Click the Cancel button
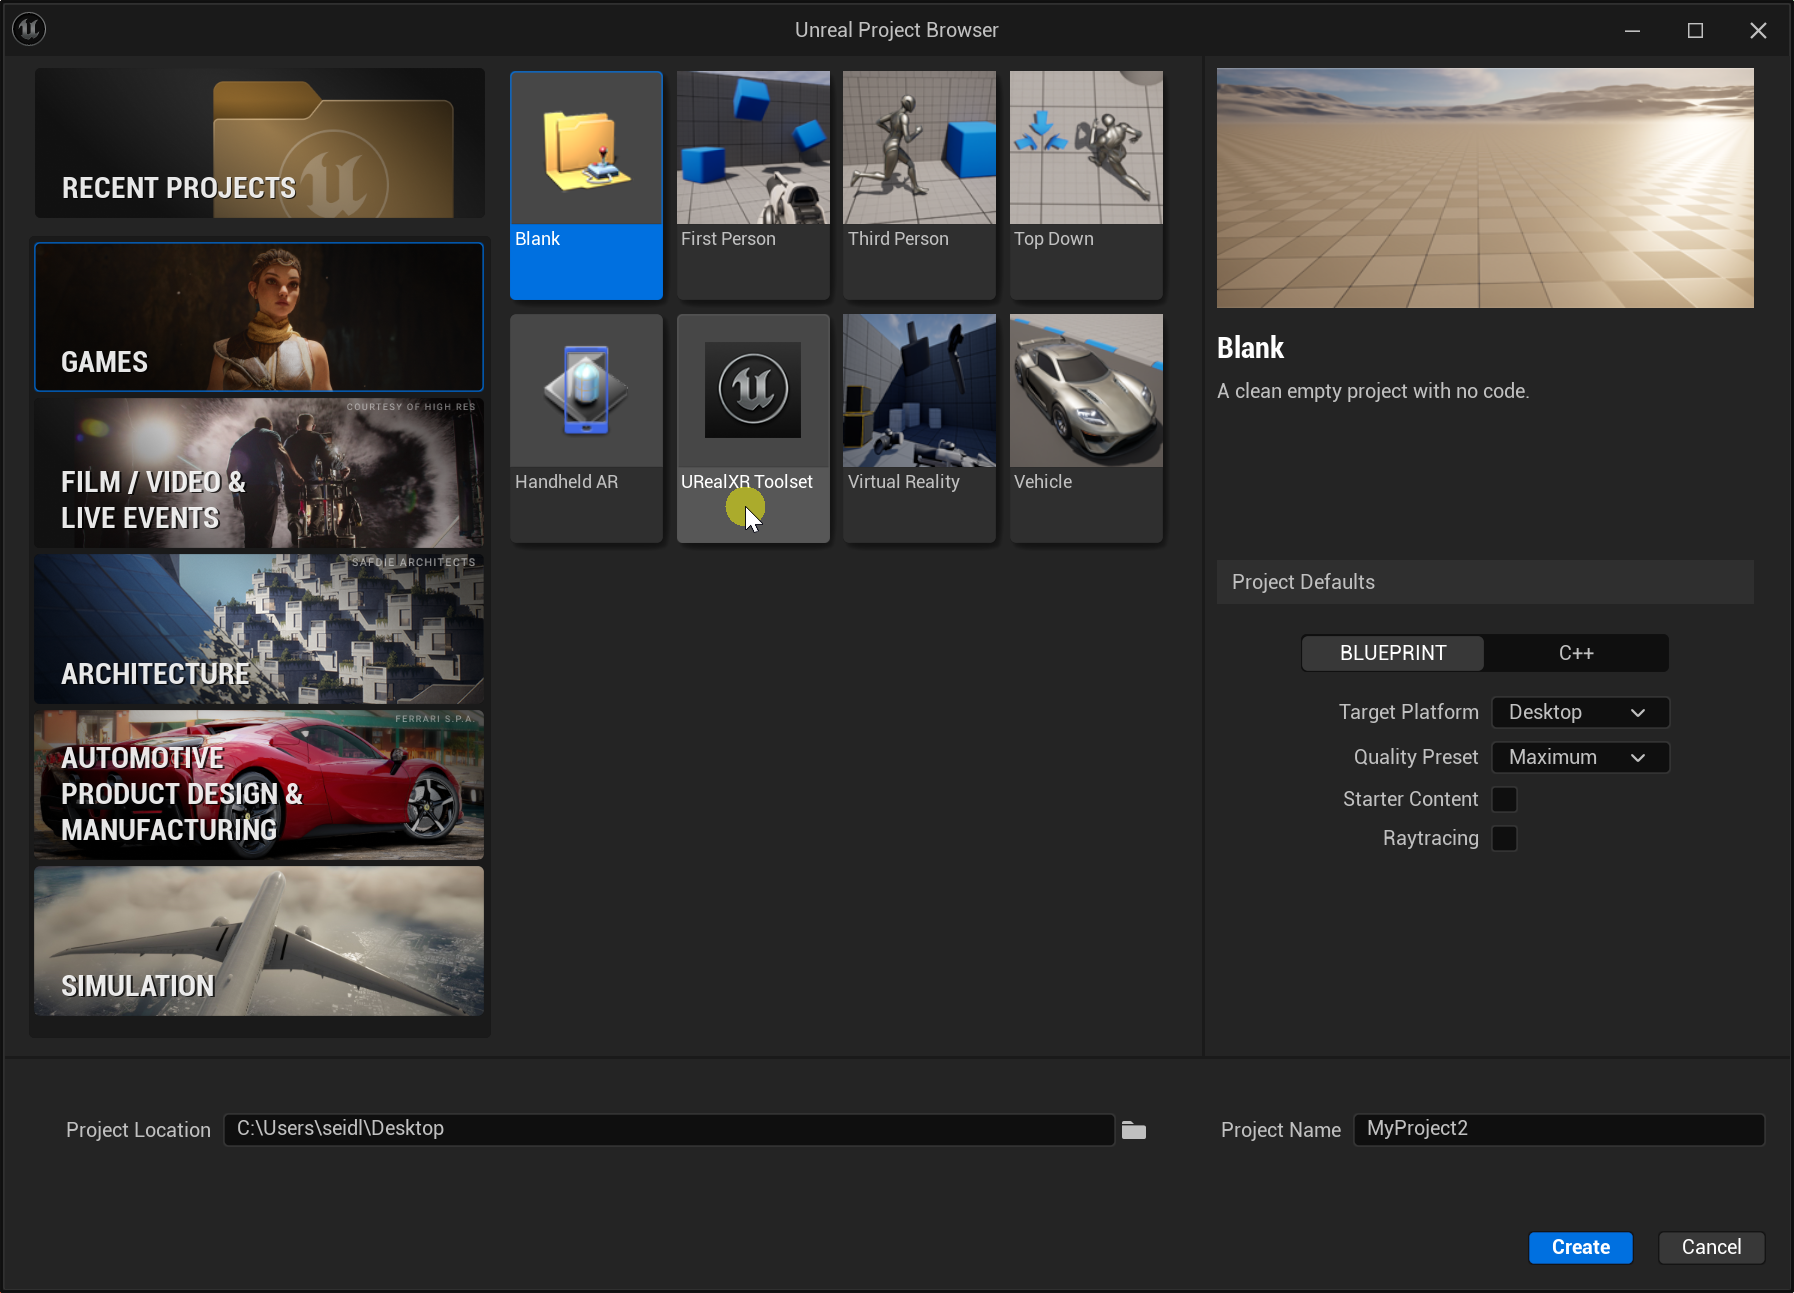The height and width of the screenshot is (1293, 1794). pyautogui.click(x=1711, y=1247)
